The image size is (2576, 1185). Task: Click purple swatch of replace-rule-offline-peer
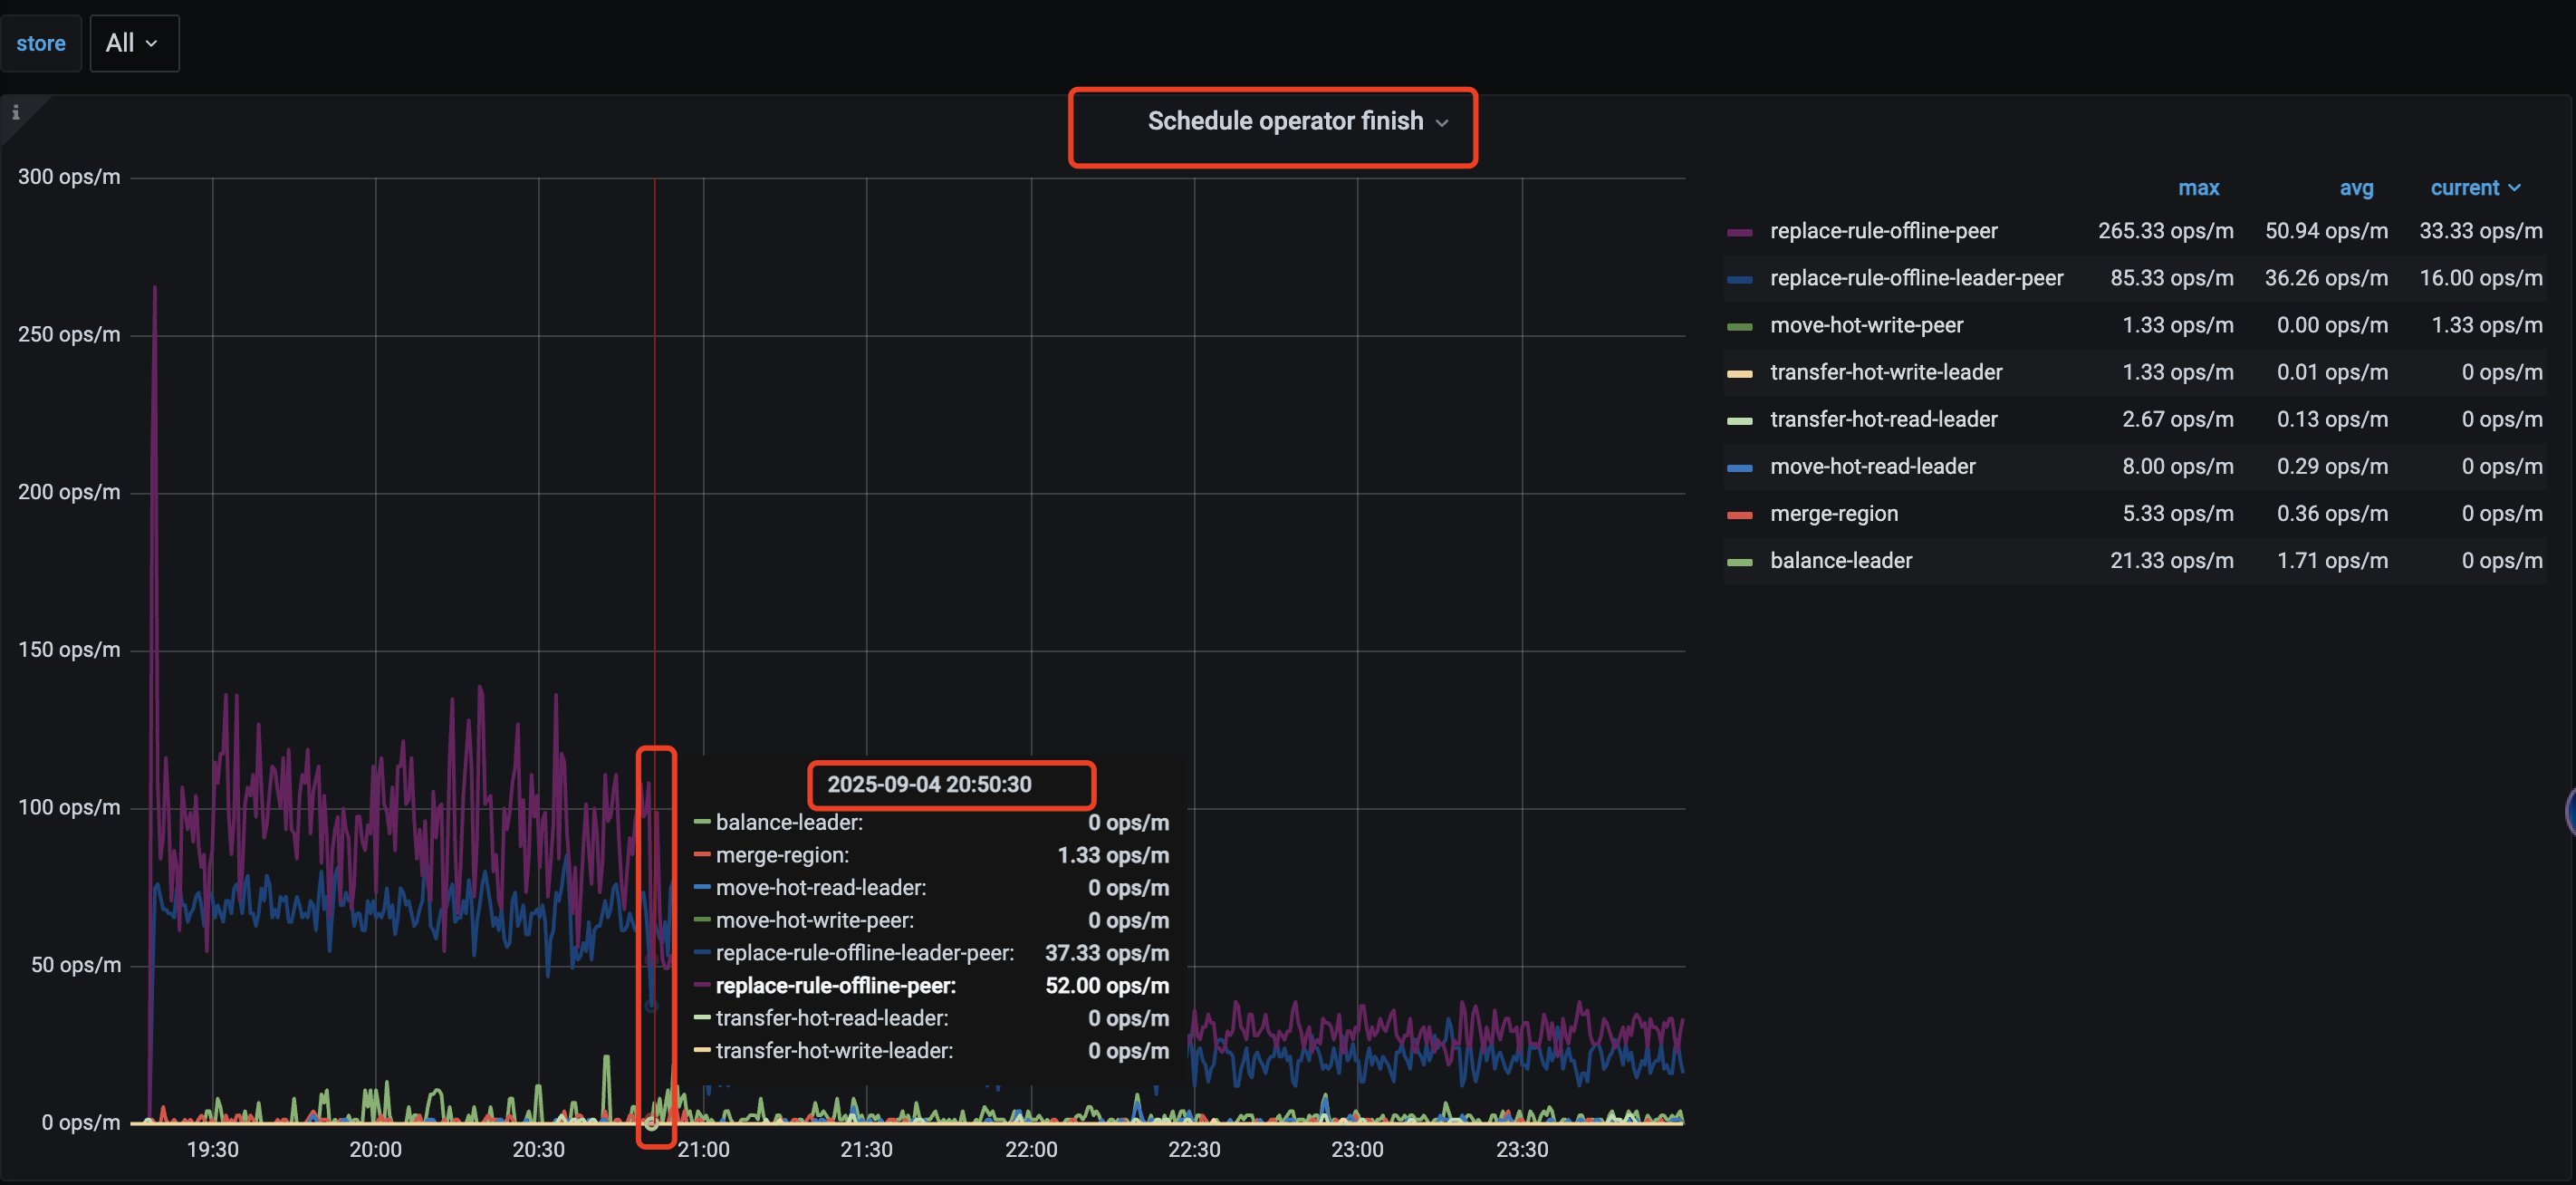point(1739,232)
